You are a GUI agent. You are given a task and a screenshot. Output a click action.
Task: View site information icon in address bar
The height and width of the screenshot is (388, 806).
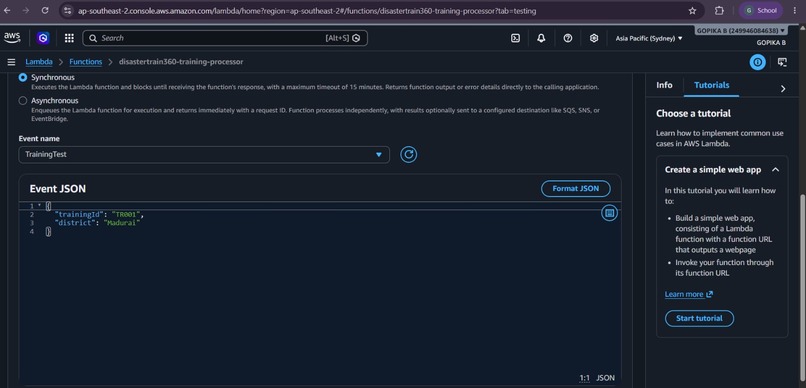point(68,10)
